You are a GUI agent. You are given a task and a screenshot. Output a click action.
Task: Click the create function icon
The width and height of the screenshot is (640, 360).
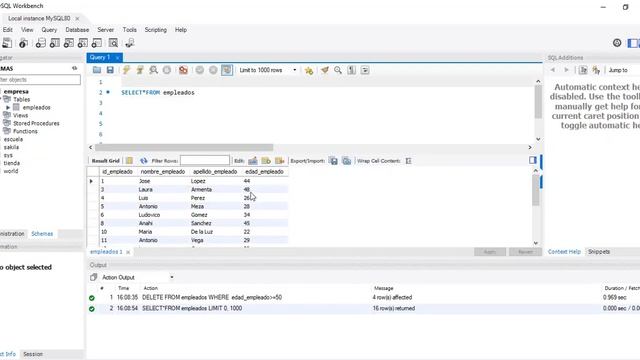tap(97, 43)
